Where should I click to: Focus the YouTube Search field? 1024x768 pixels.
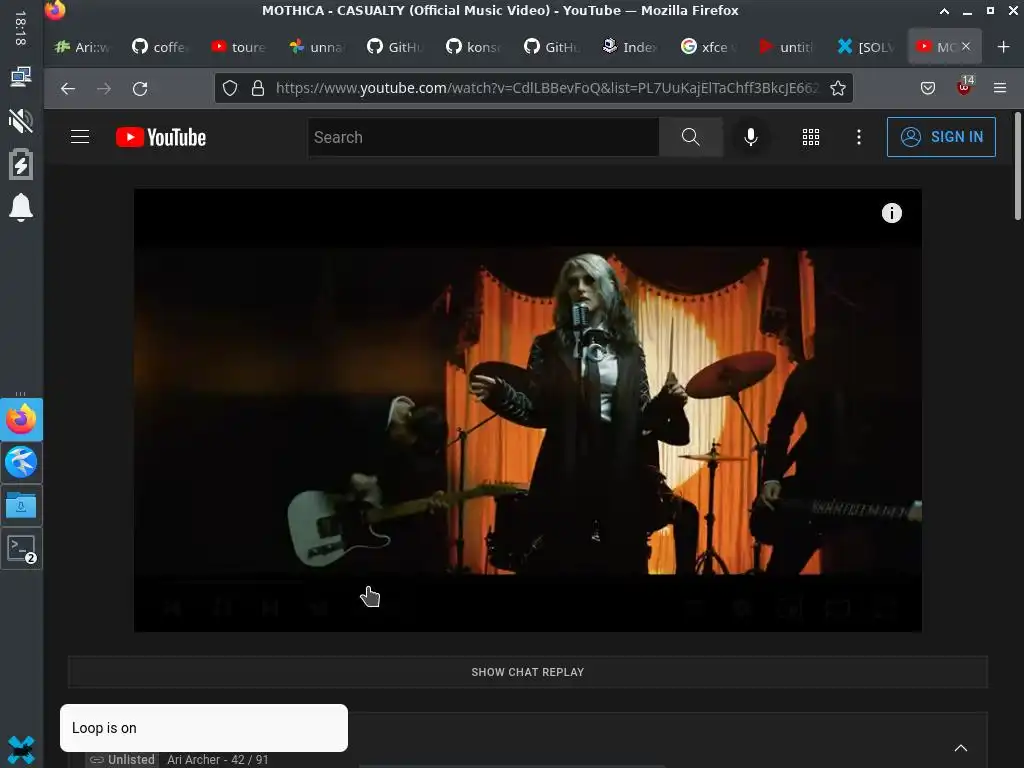point(483,137)
